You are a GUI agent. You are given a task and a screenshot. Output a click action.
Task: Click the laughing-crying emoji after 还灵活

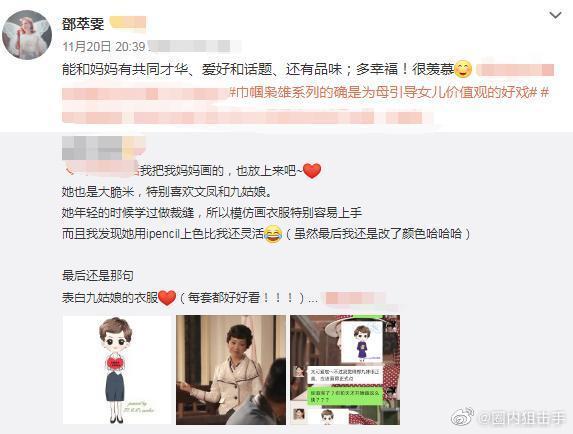273,234
